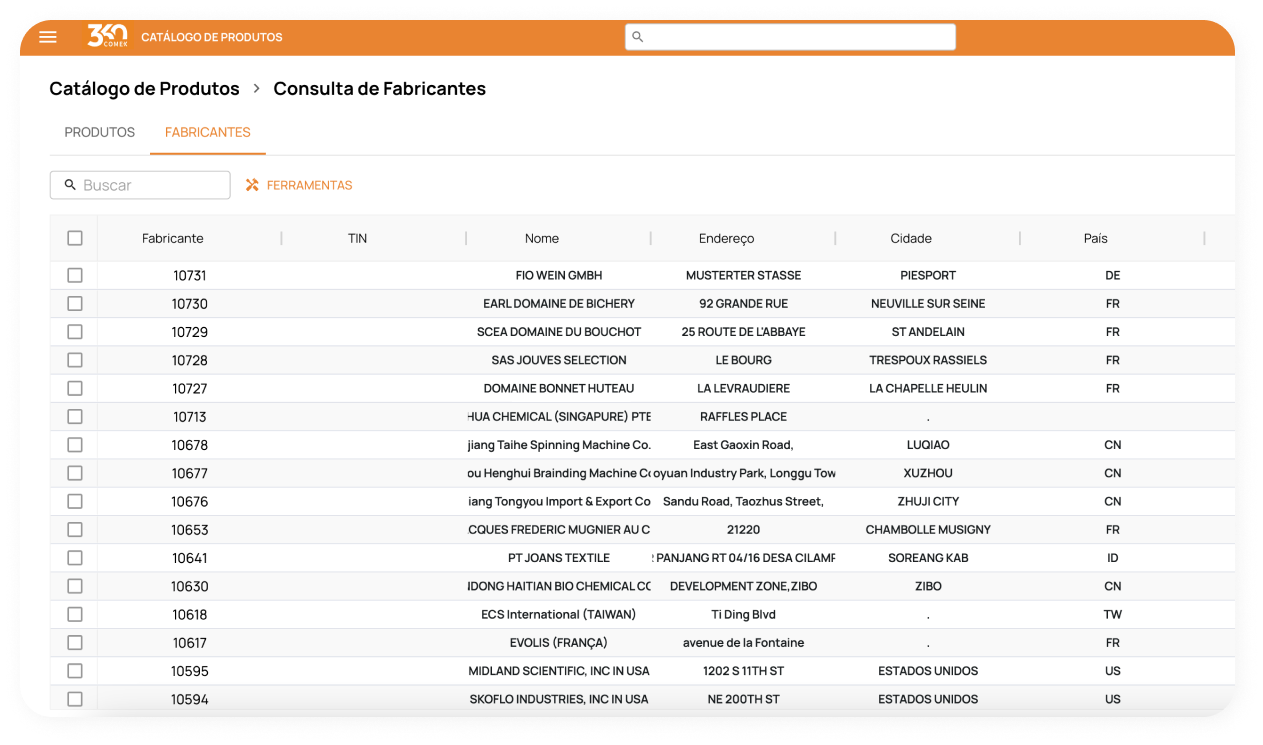Check the box for manufacturer 10731

click(75, 275)
